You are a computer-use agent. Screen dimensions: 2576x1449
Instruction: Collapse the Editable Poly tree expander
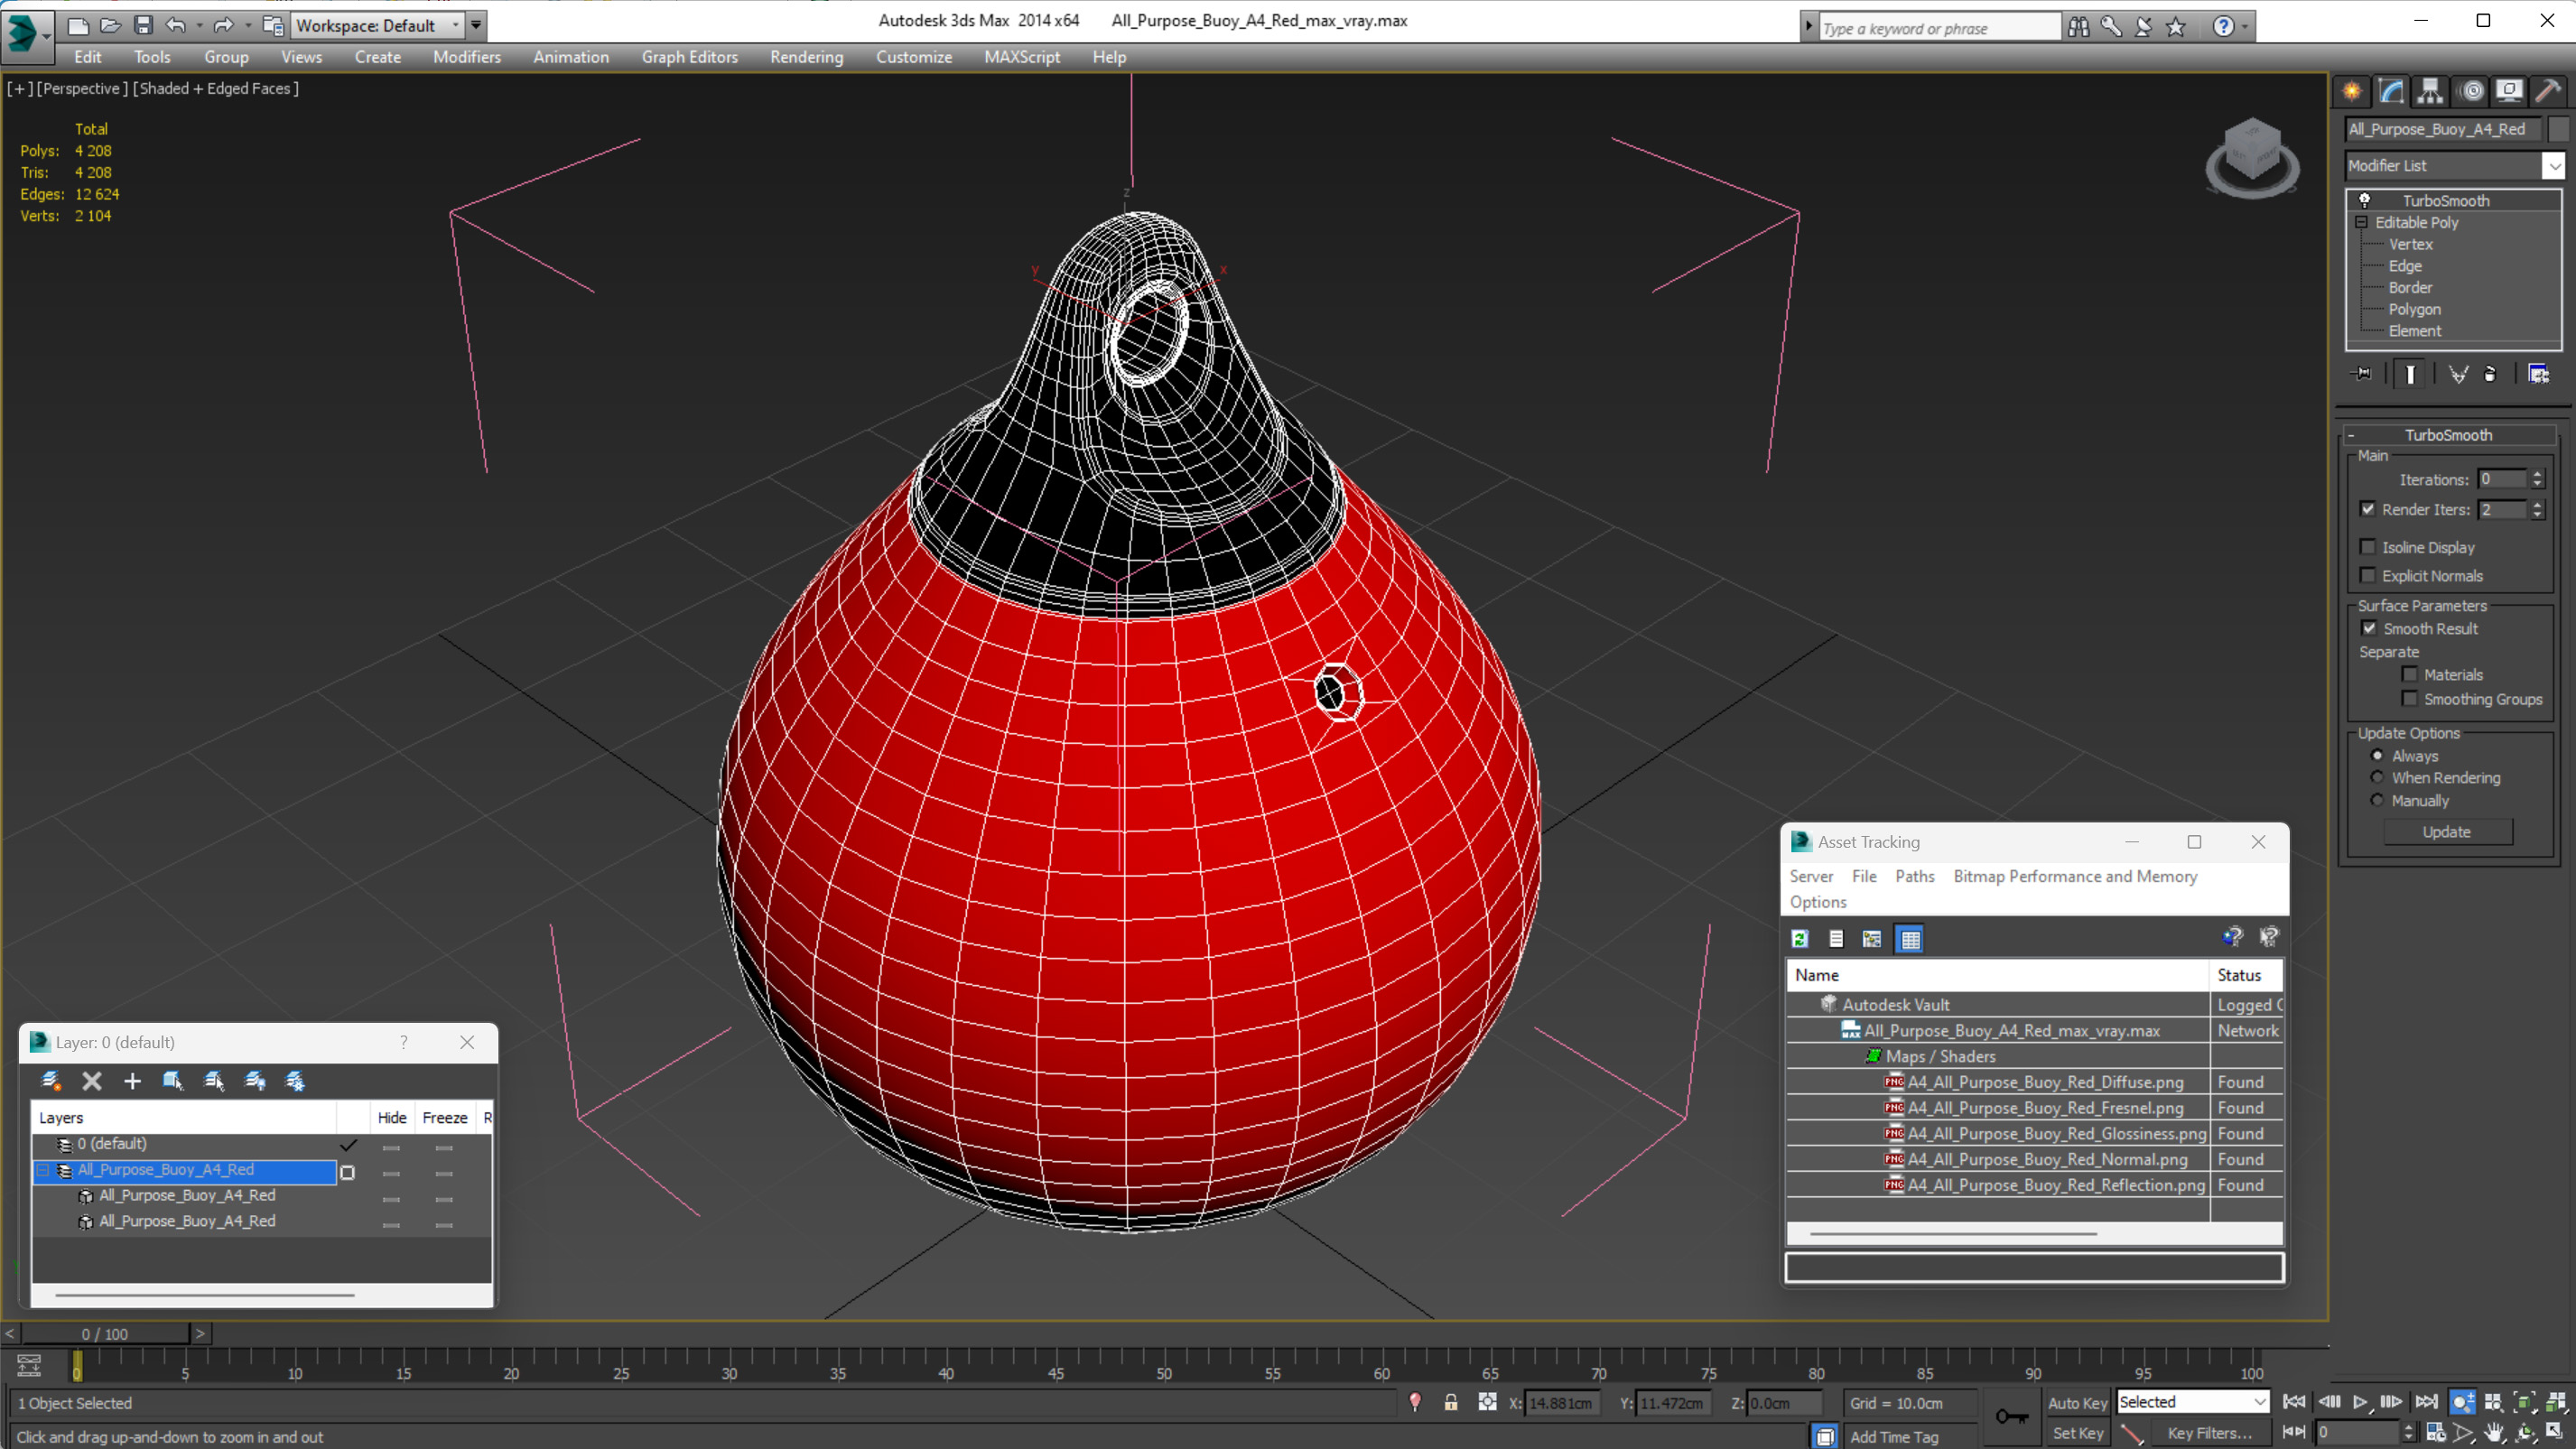point(2361,222)
